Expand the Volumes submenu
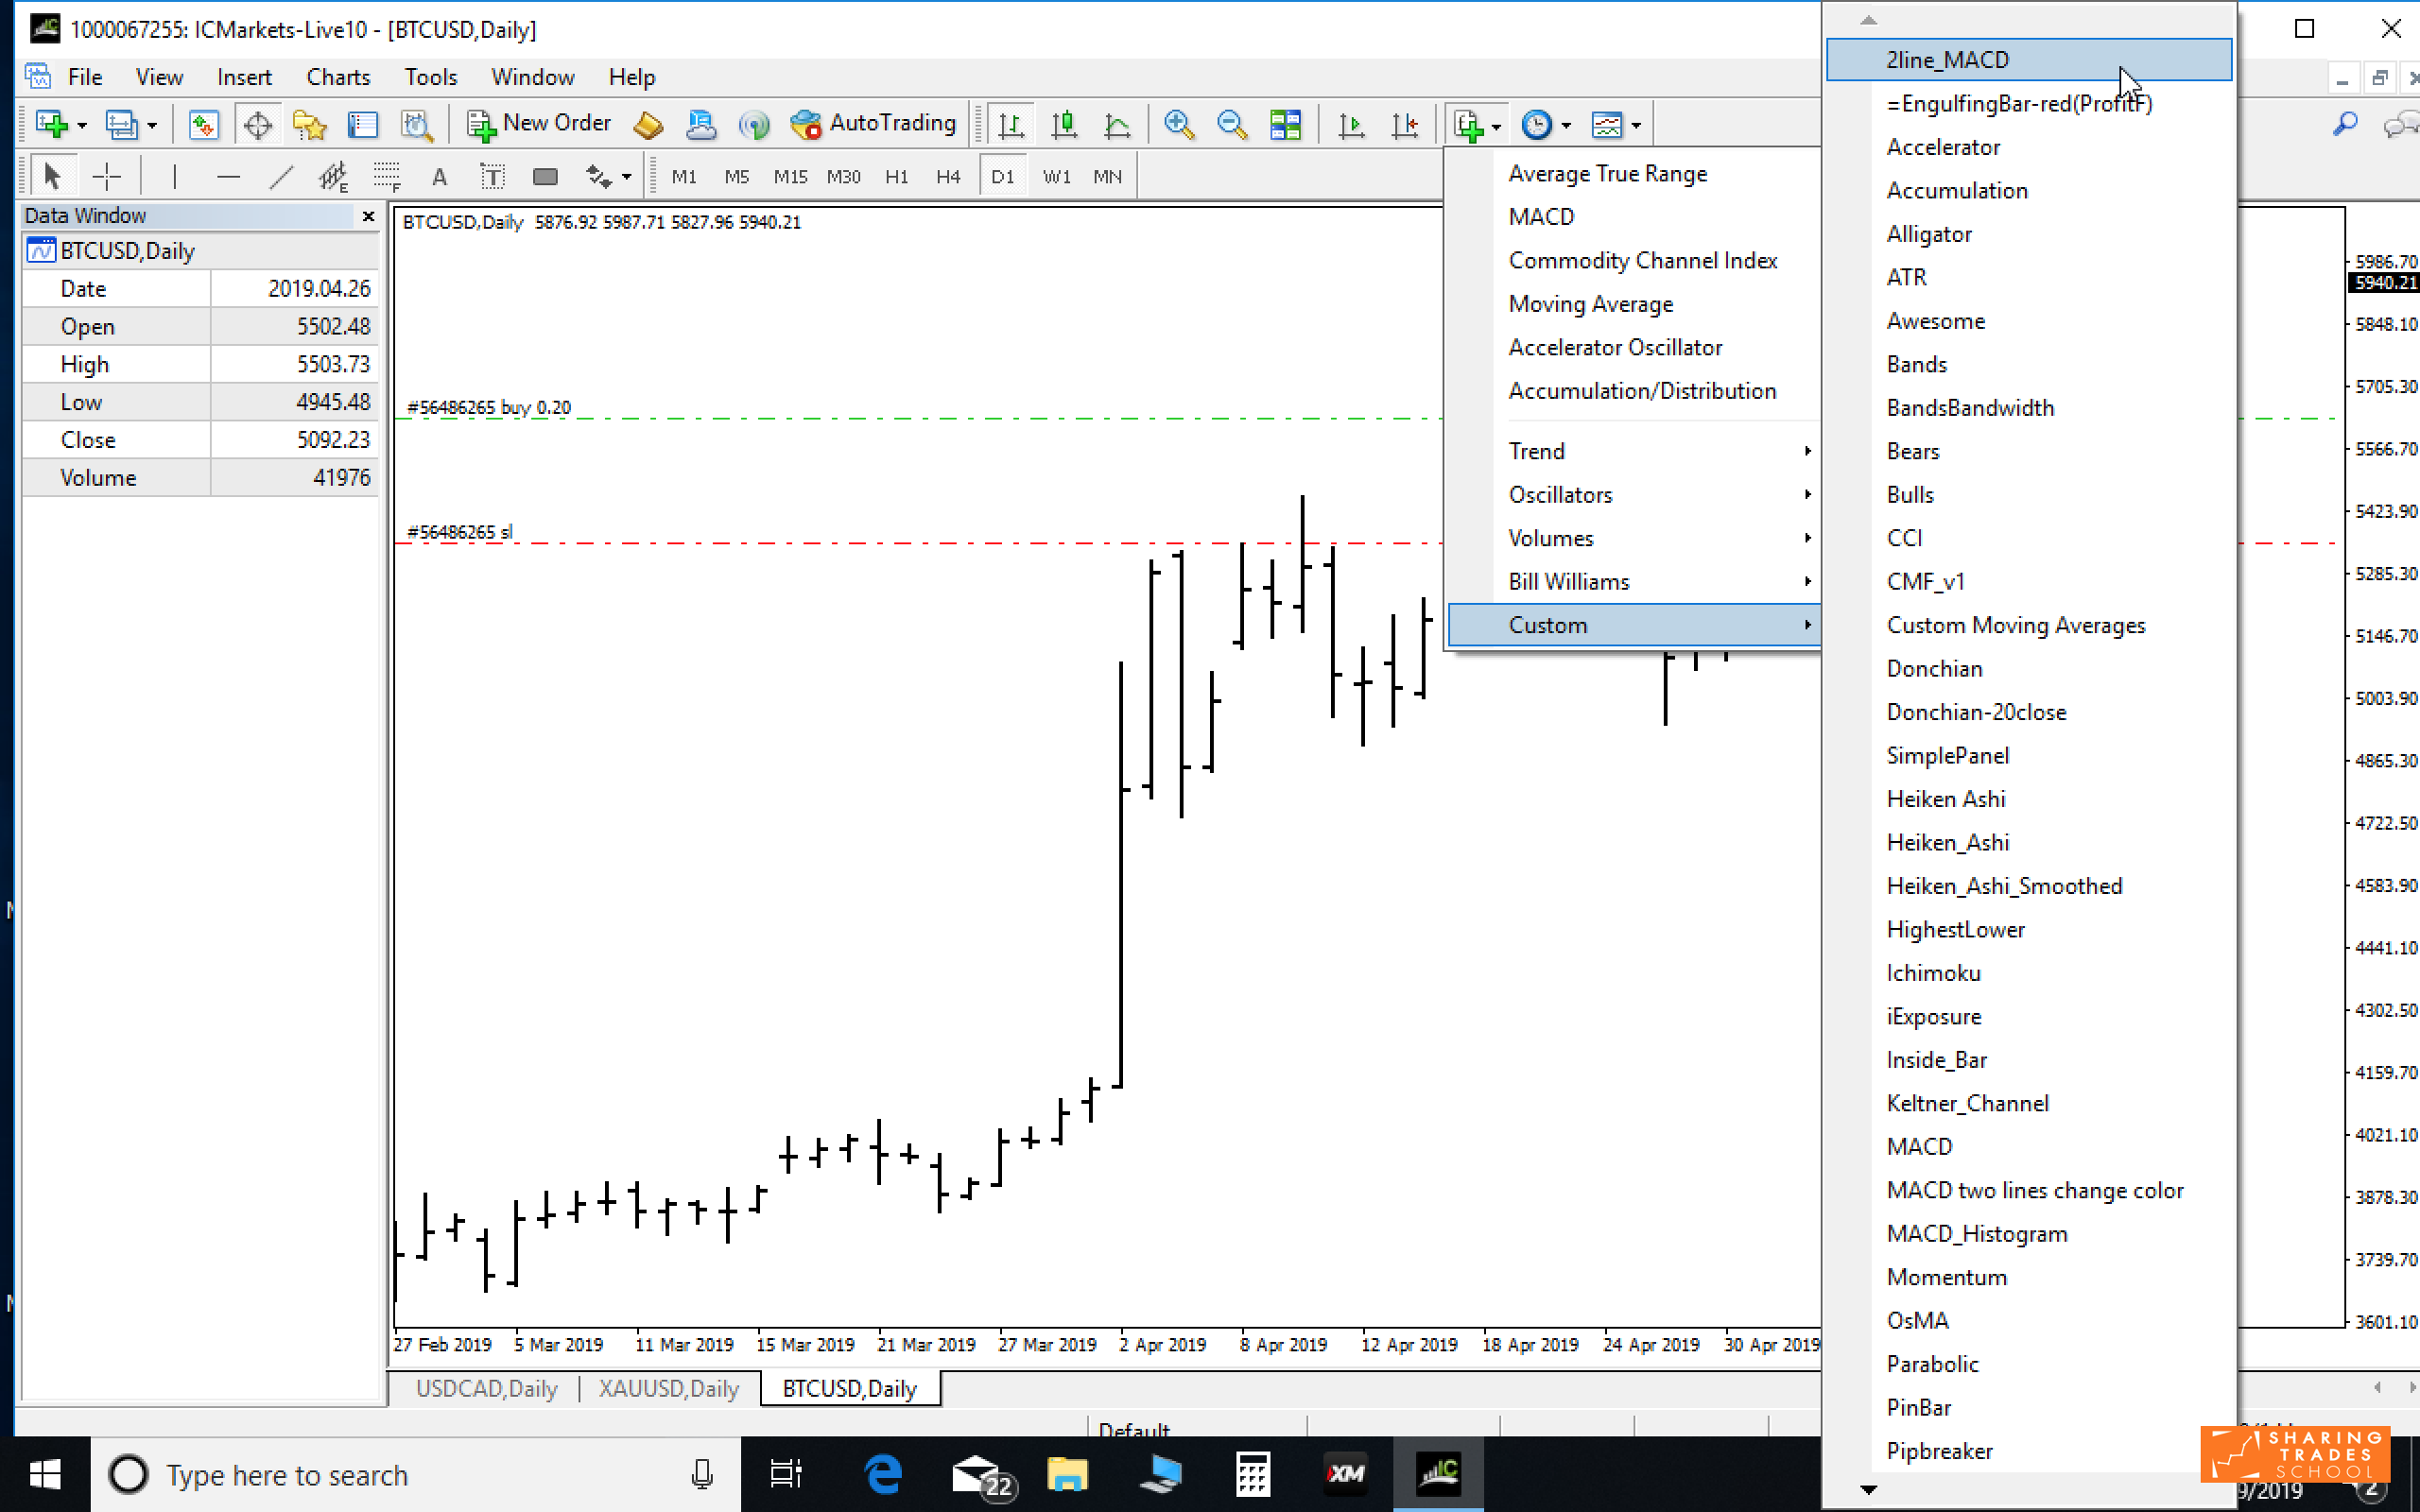 pyautogui.click(x=1633, y=538)
